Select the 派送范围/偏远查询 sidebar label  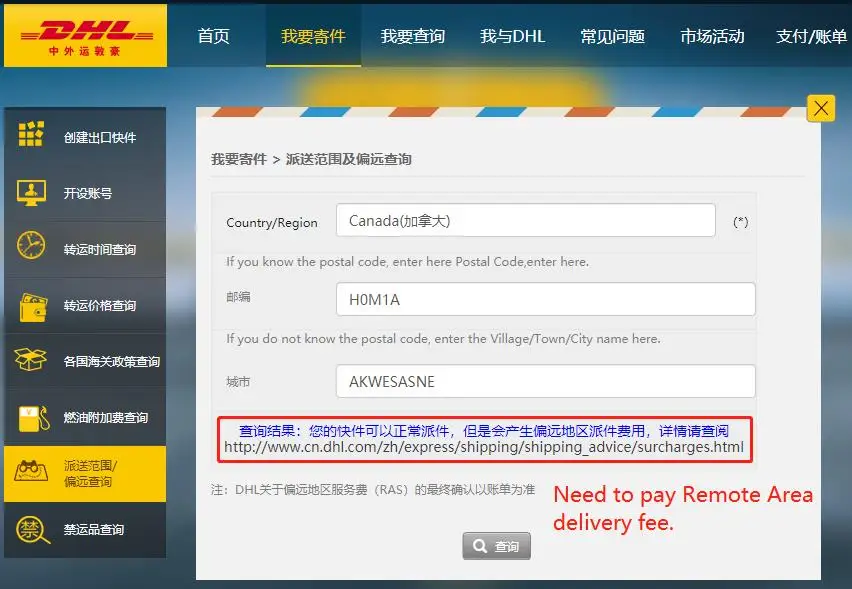[90, 473]
